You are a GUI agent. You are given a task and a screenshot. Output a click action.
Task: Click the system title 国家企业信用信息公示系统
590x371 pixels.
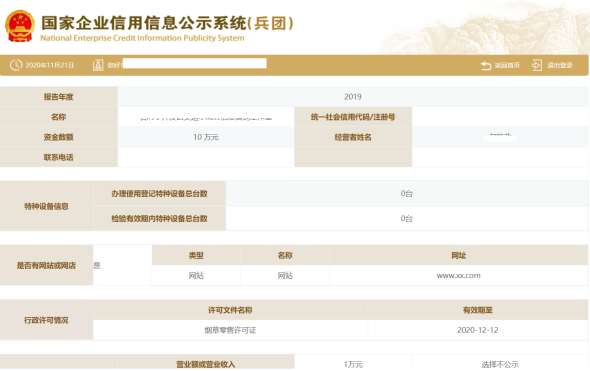[144, 23]
